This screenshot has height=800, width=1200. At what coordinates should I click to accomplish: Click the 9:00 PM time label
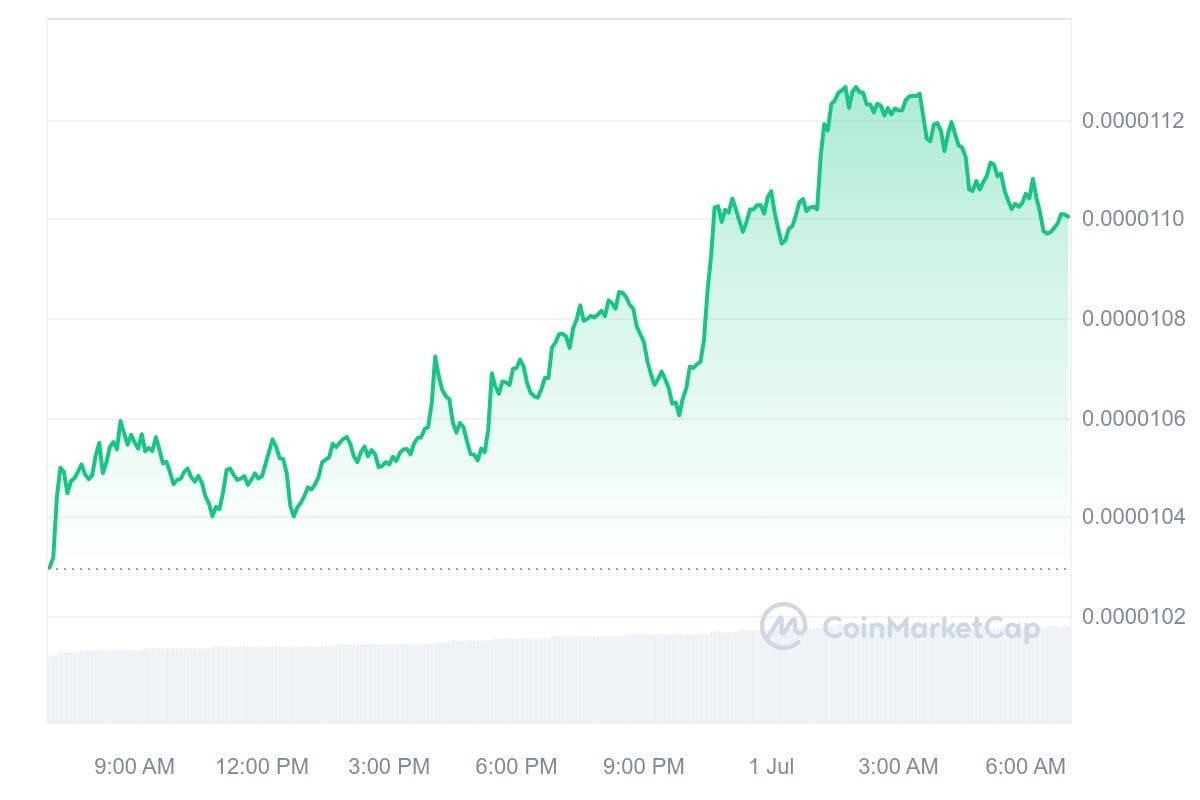[644, 767]
